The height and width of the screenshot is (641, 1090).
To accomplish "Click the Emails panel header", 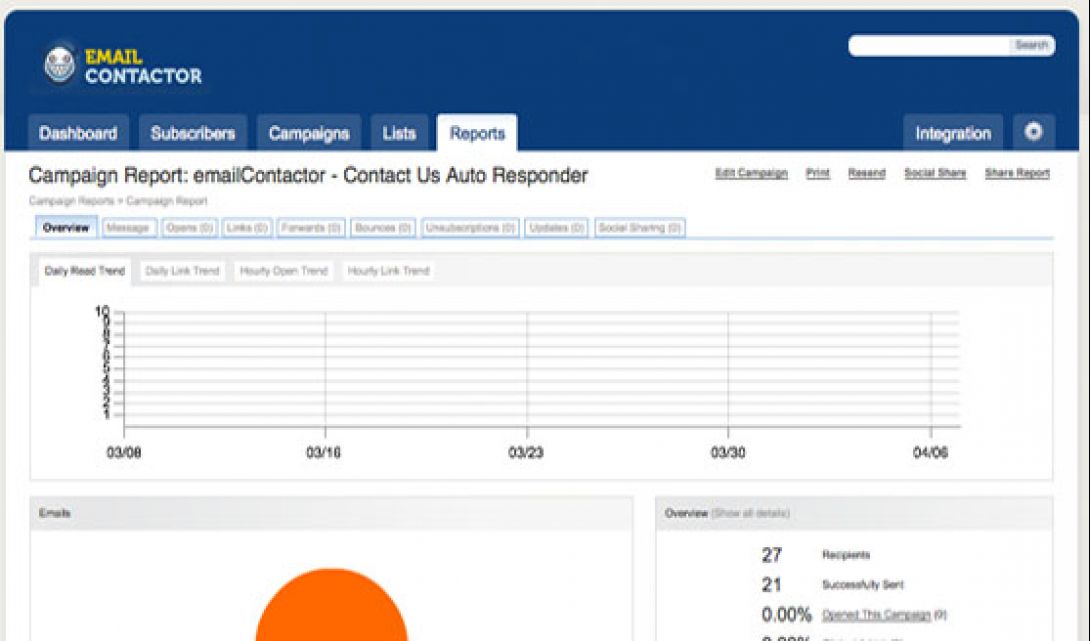I will click(x=332, y=513).
